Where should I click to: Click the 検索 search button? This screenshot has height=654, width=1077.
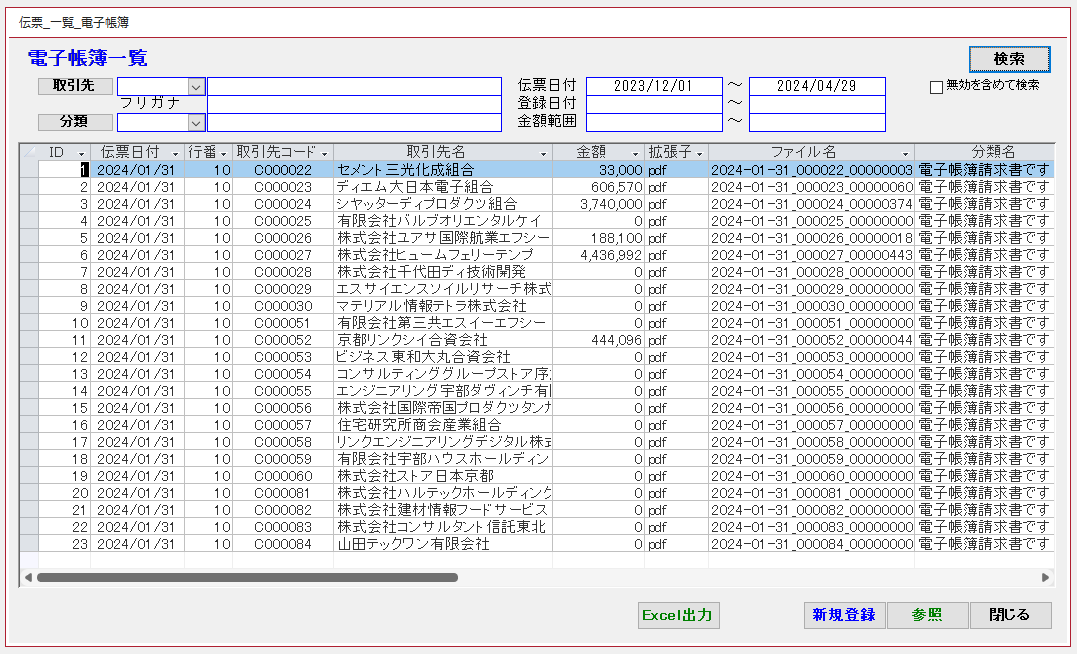(1009, 59)
